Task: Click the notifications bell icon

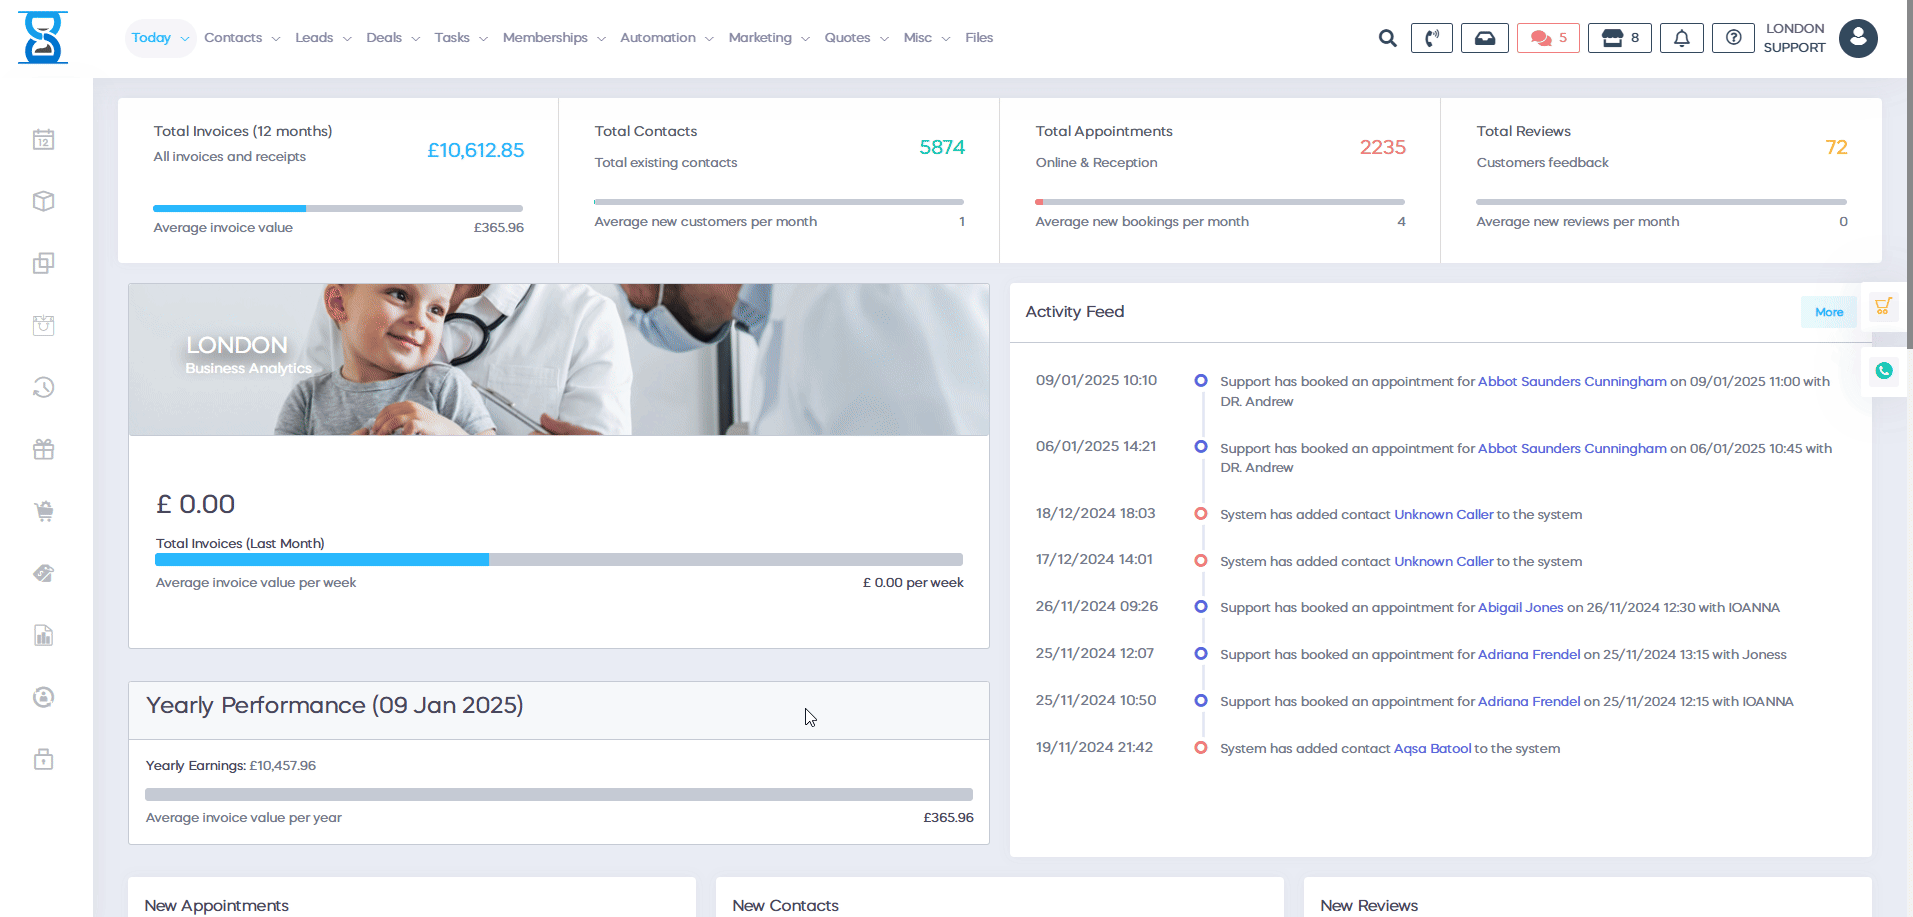Action: (x=1681, y=38)
